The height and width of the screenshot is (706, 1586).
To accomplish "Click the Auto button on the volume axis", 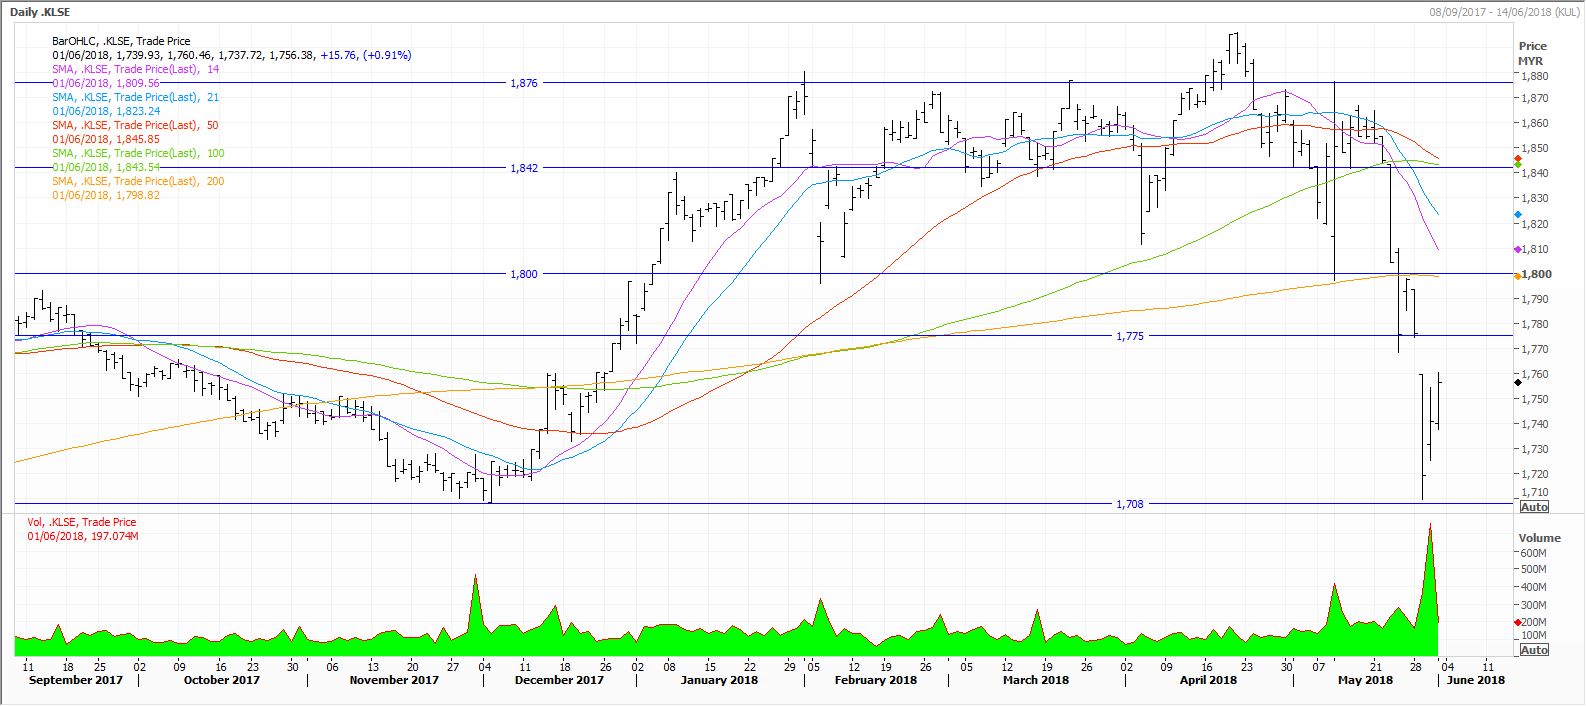I will (1533, 650).
